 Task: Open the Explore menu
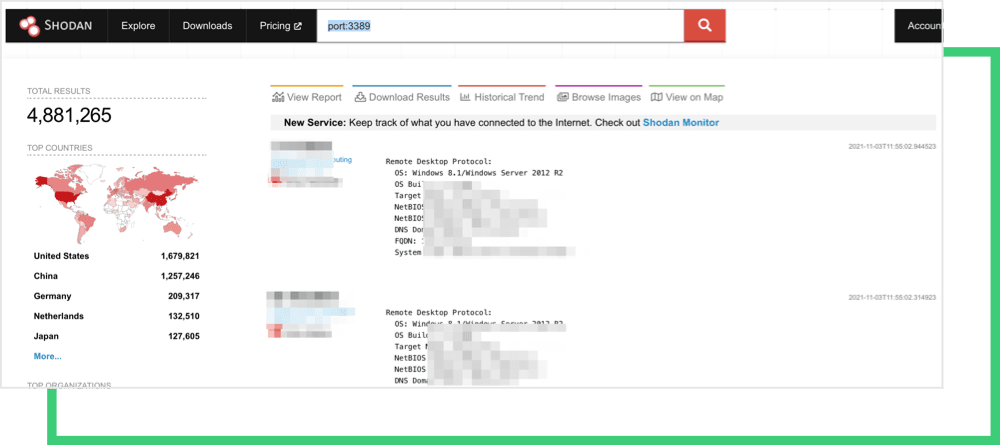[138, 26]
